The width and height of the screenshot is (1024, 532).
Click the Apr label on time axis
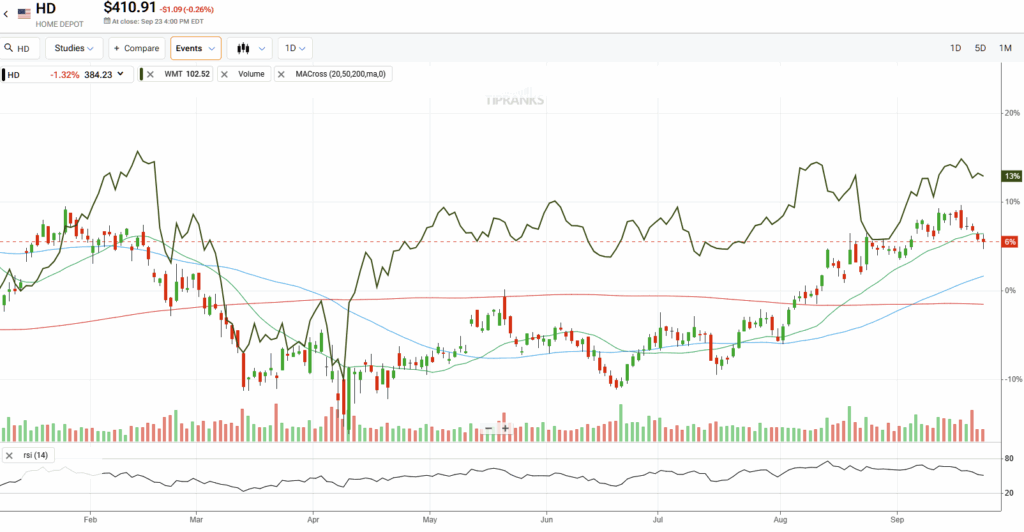click(313, 520)
